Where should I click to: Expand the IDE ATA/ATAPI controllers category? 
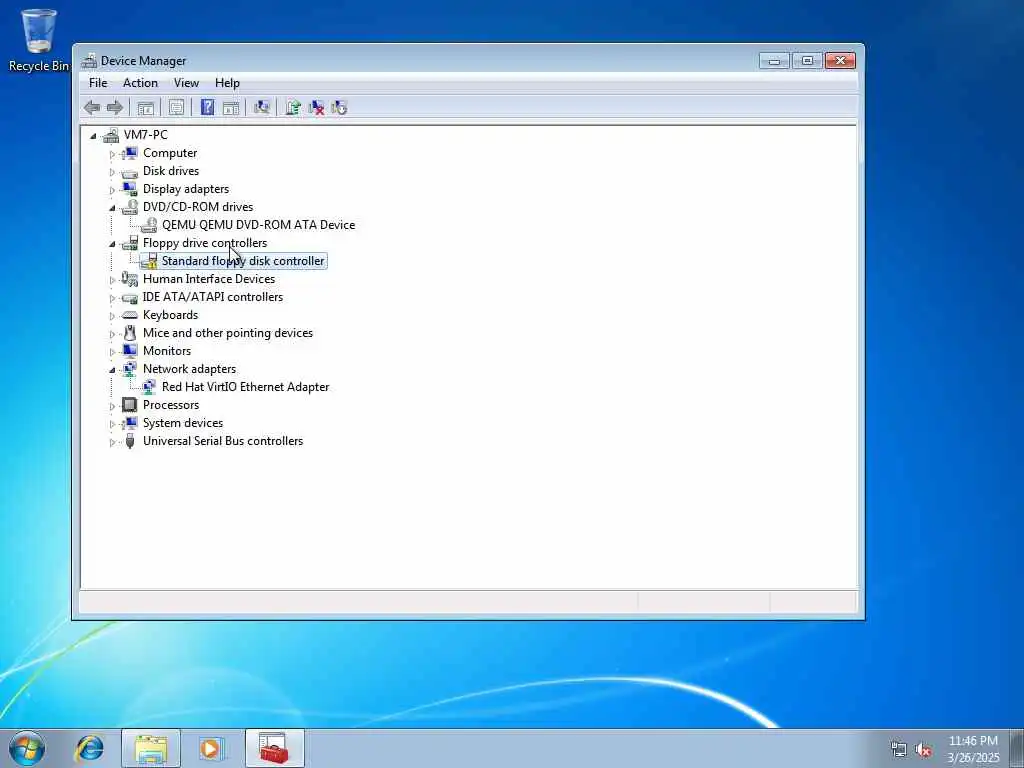(x=112, y=298)
